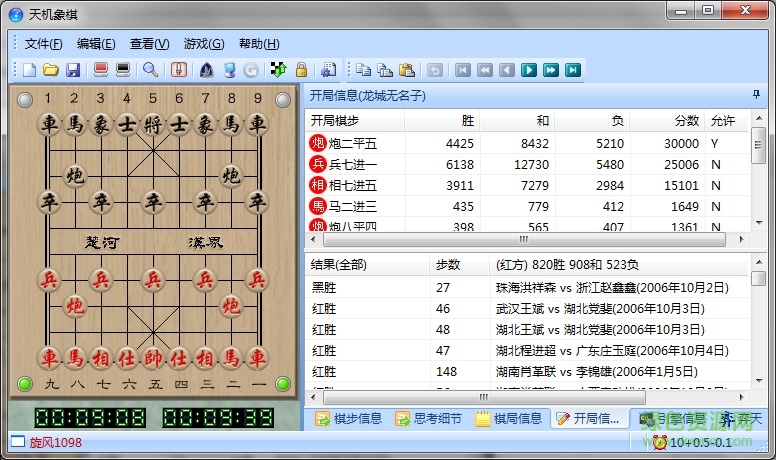The width and height of the screenshot is (776, 460).
Task: Select the 炮二平五 opening move row
Action: [527, 144]
